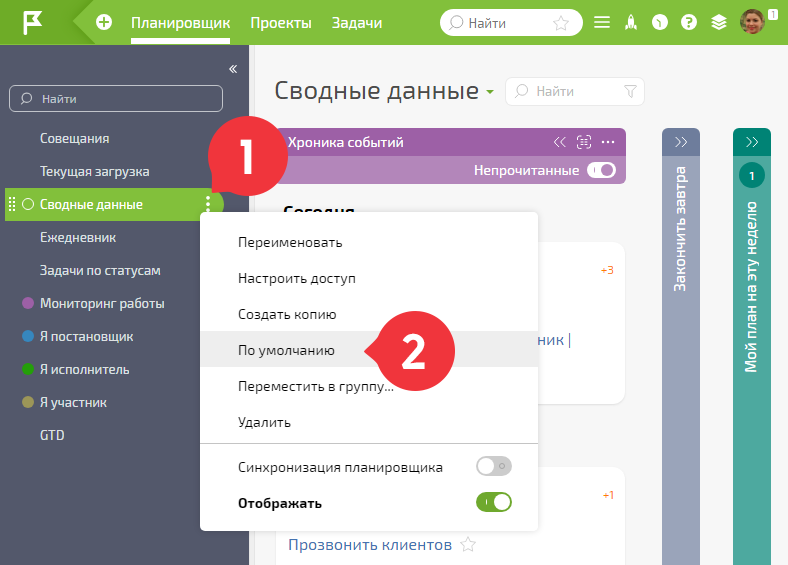Turn off the Отображать switch

[x=494, y=502]
